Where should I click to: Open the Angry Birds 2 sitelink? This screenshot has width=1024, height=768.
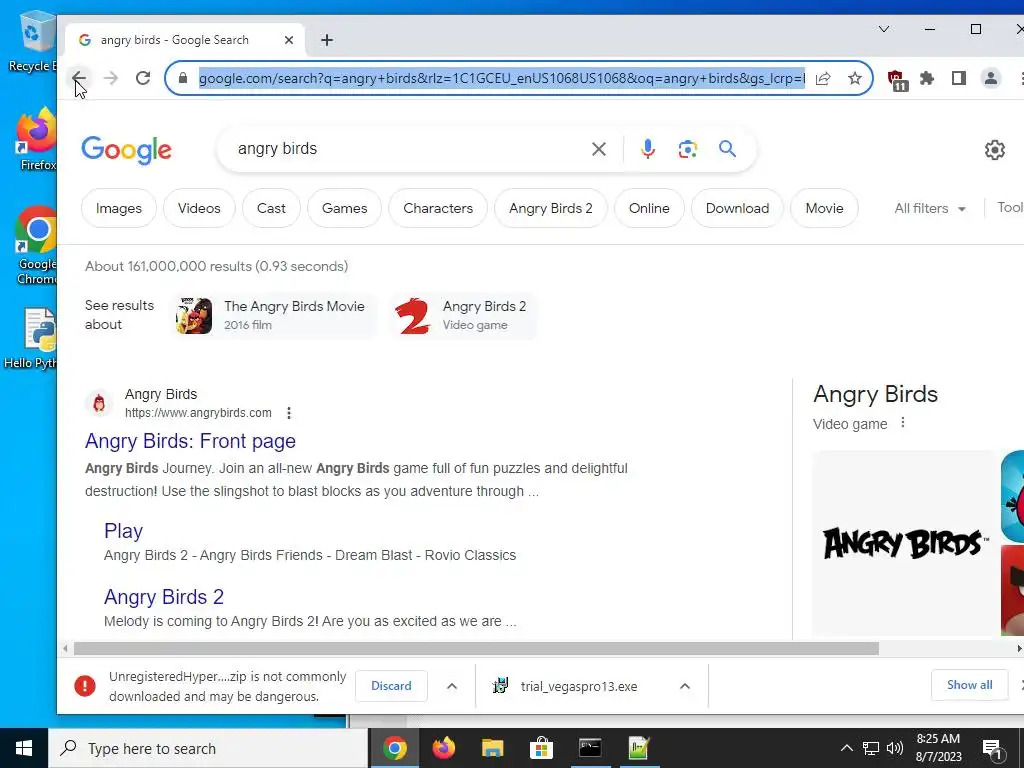[x=164, y=597]
